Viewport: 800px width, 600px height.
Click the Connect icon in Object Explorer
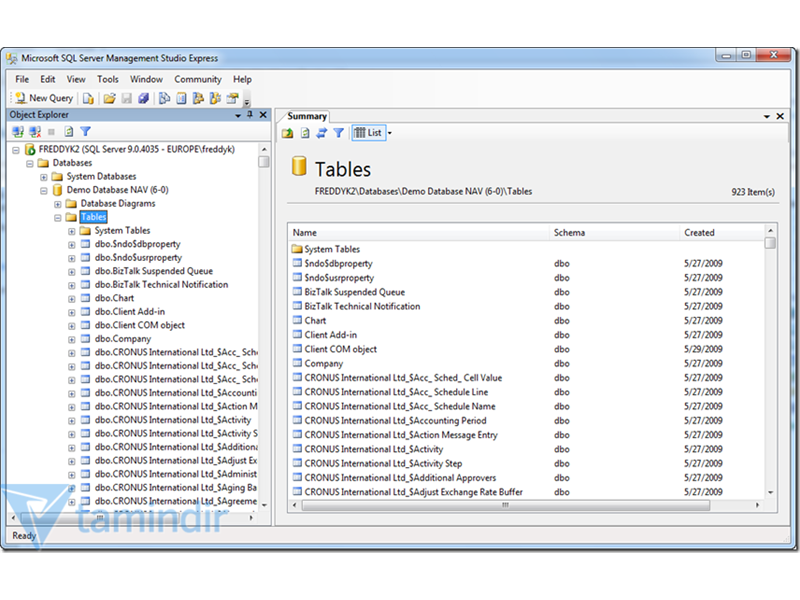(18, 131)
